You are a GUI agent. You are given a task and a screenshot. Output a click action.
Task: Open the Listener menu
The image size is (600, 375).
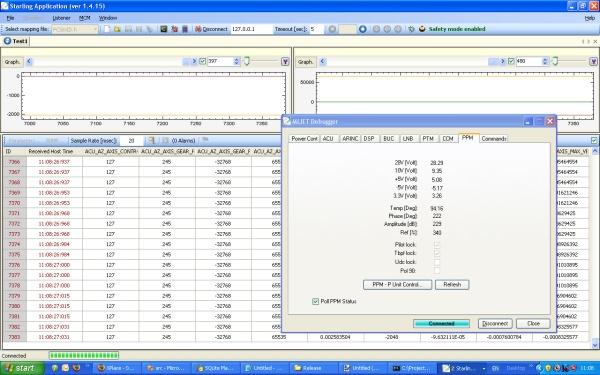(61, 18)
